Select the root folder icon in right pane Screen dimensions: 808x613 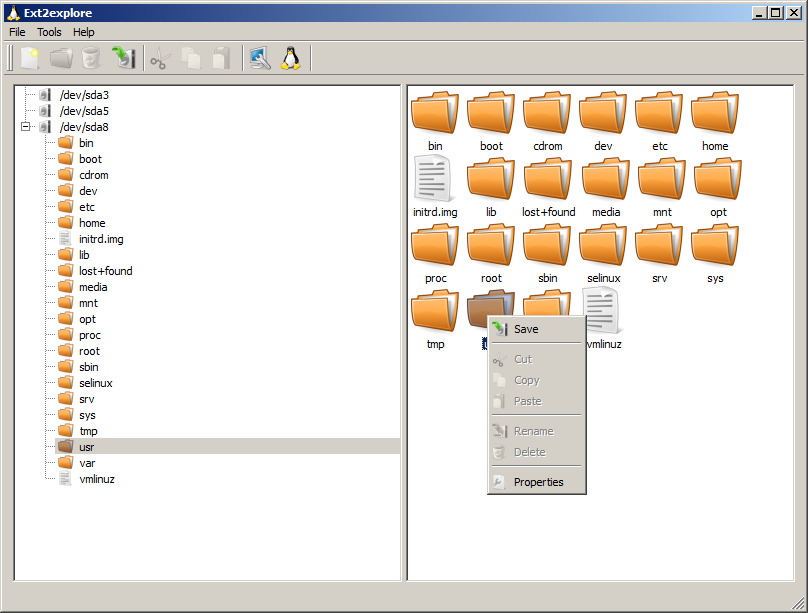pyautogui.click(x=491, y=244)
